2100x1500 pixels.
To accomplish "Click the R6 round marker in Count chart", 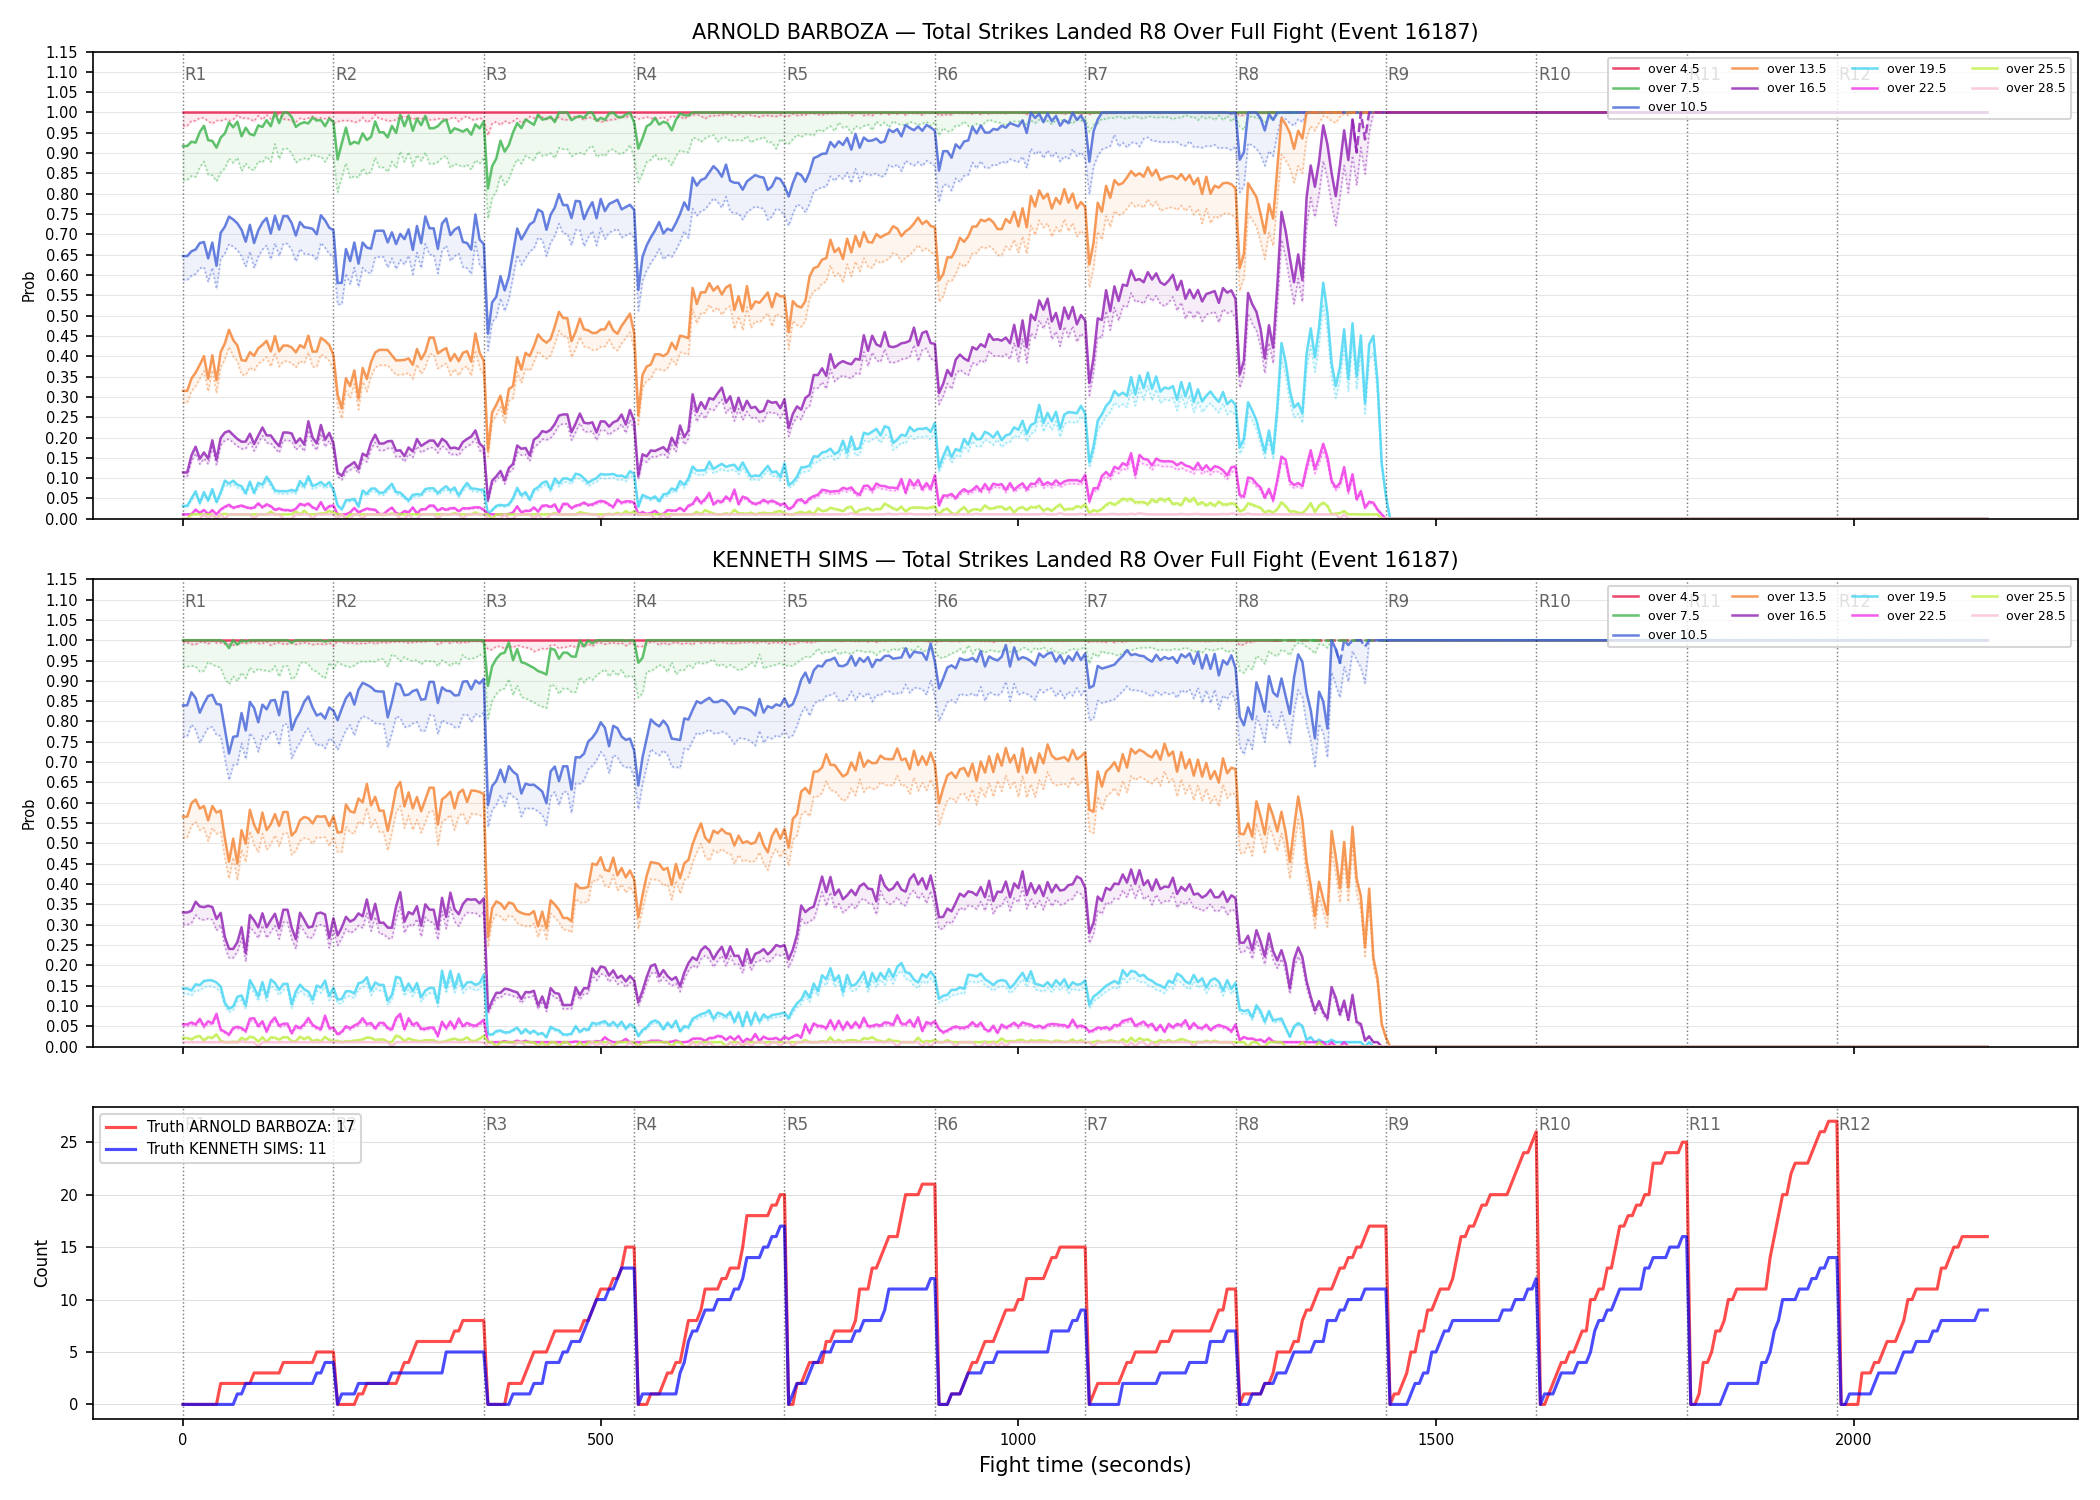I will coord(947,1125).
